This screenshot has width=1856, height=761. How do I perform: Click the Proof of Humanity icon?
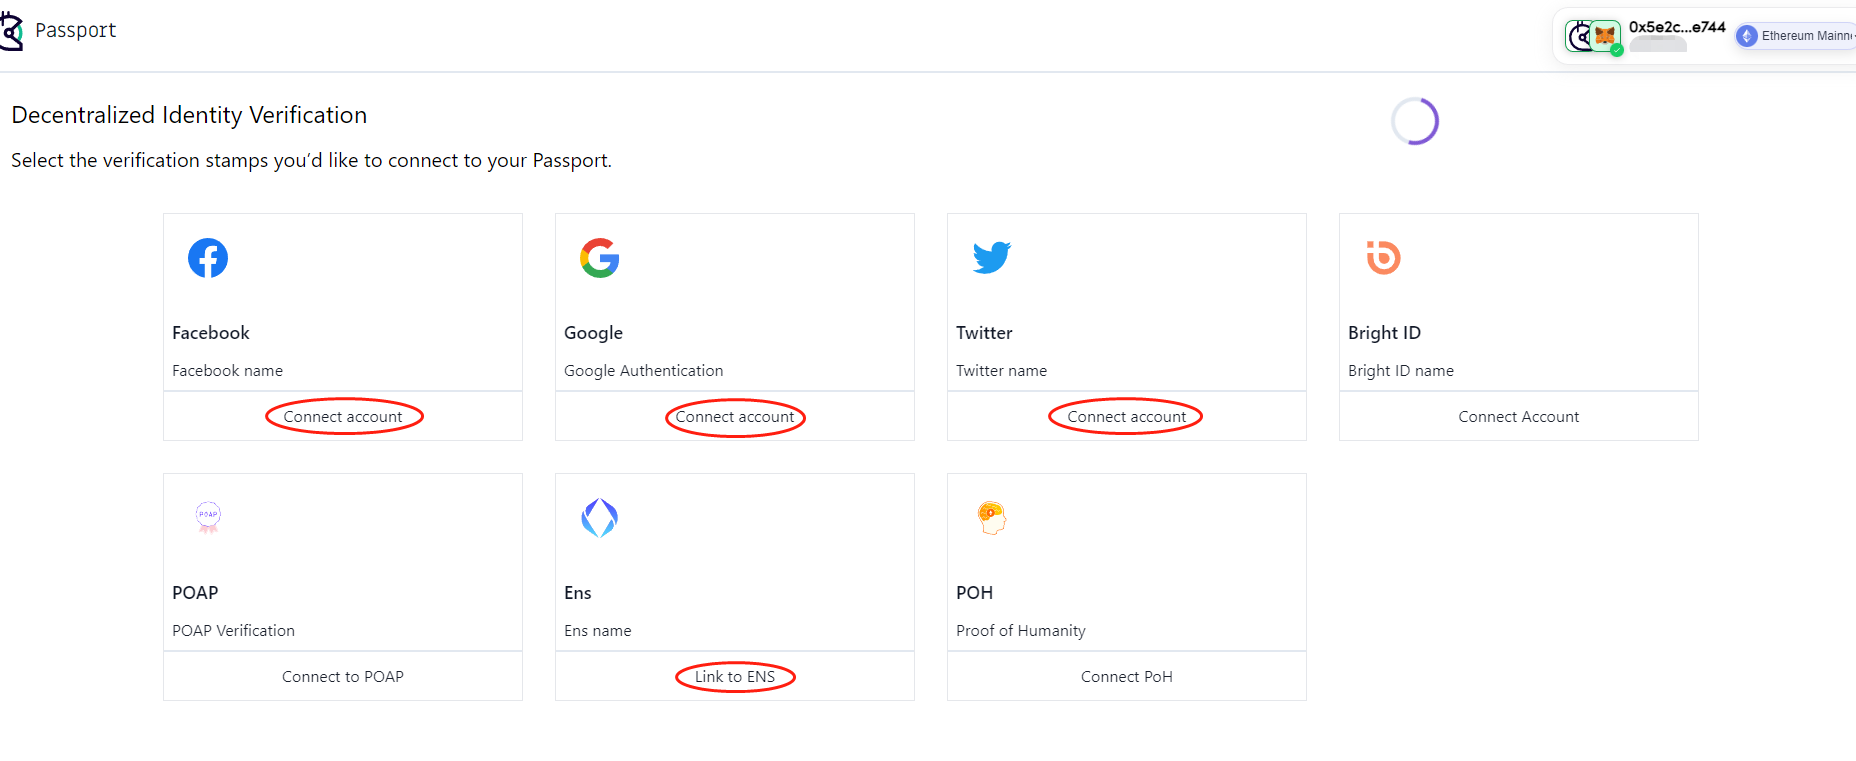pos(991,518)
